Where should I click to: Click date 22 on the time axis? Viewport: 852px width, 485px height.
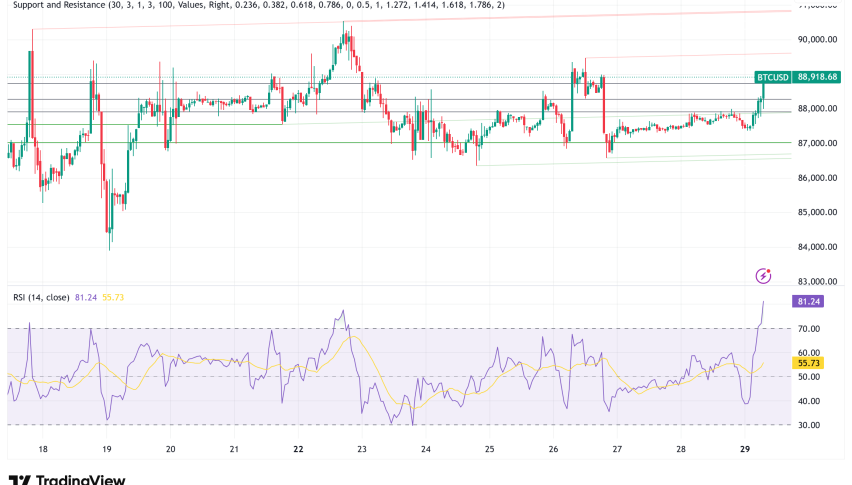(298, 450)
